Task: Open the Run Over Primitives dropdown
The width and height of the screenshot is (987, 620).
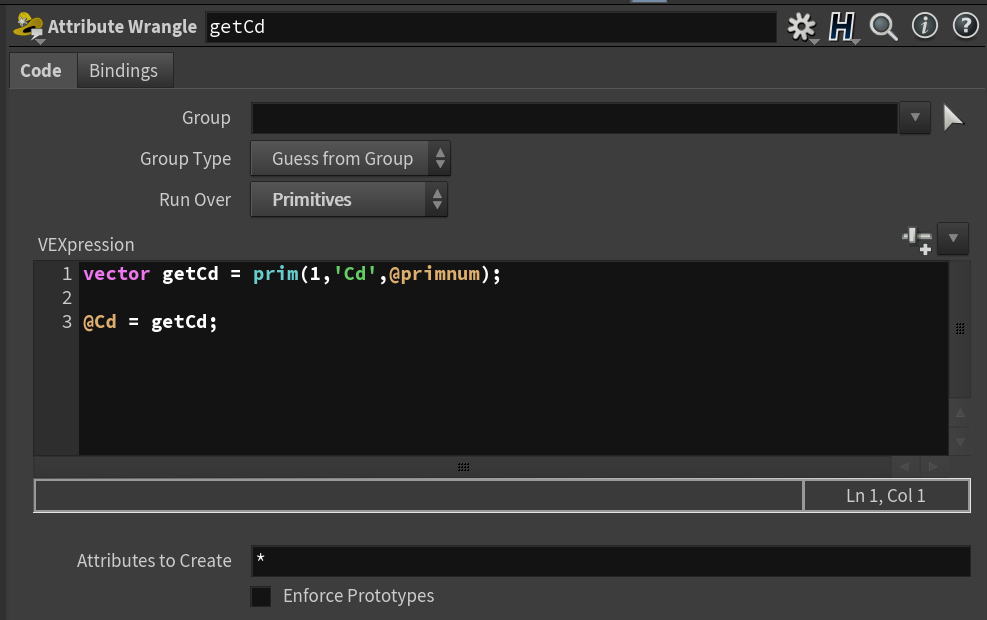Action: pyautogui.click(x=349, y=200)
